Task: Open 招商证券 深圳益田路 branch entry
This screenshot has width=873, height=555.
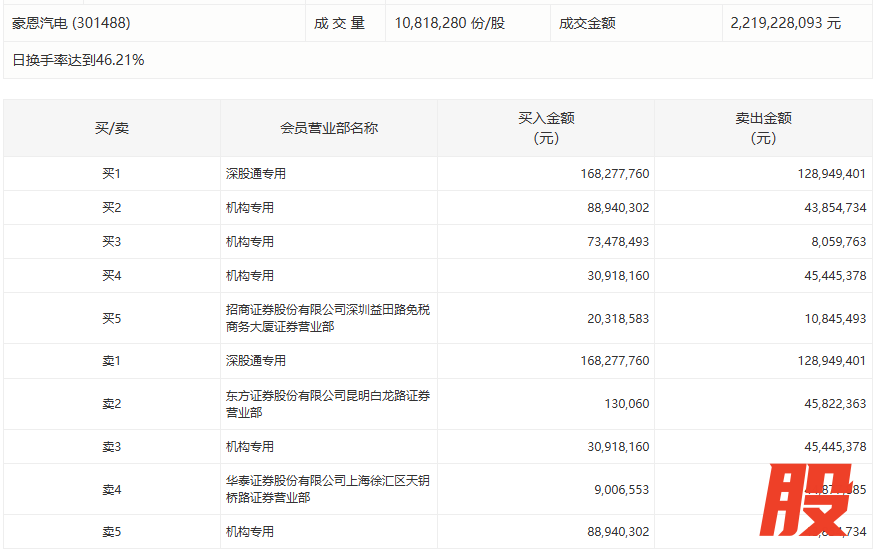Action: [x=327, y=318]
